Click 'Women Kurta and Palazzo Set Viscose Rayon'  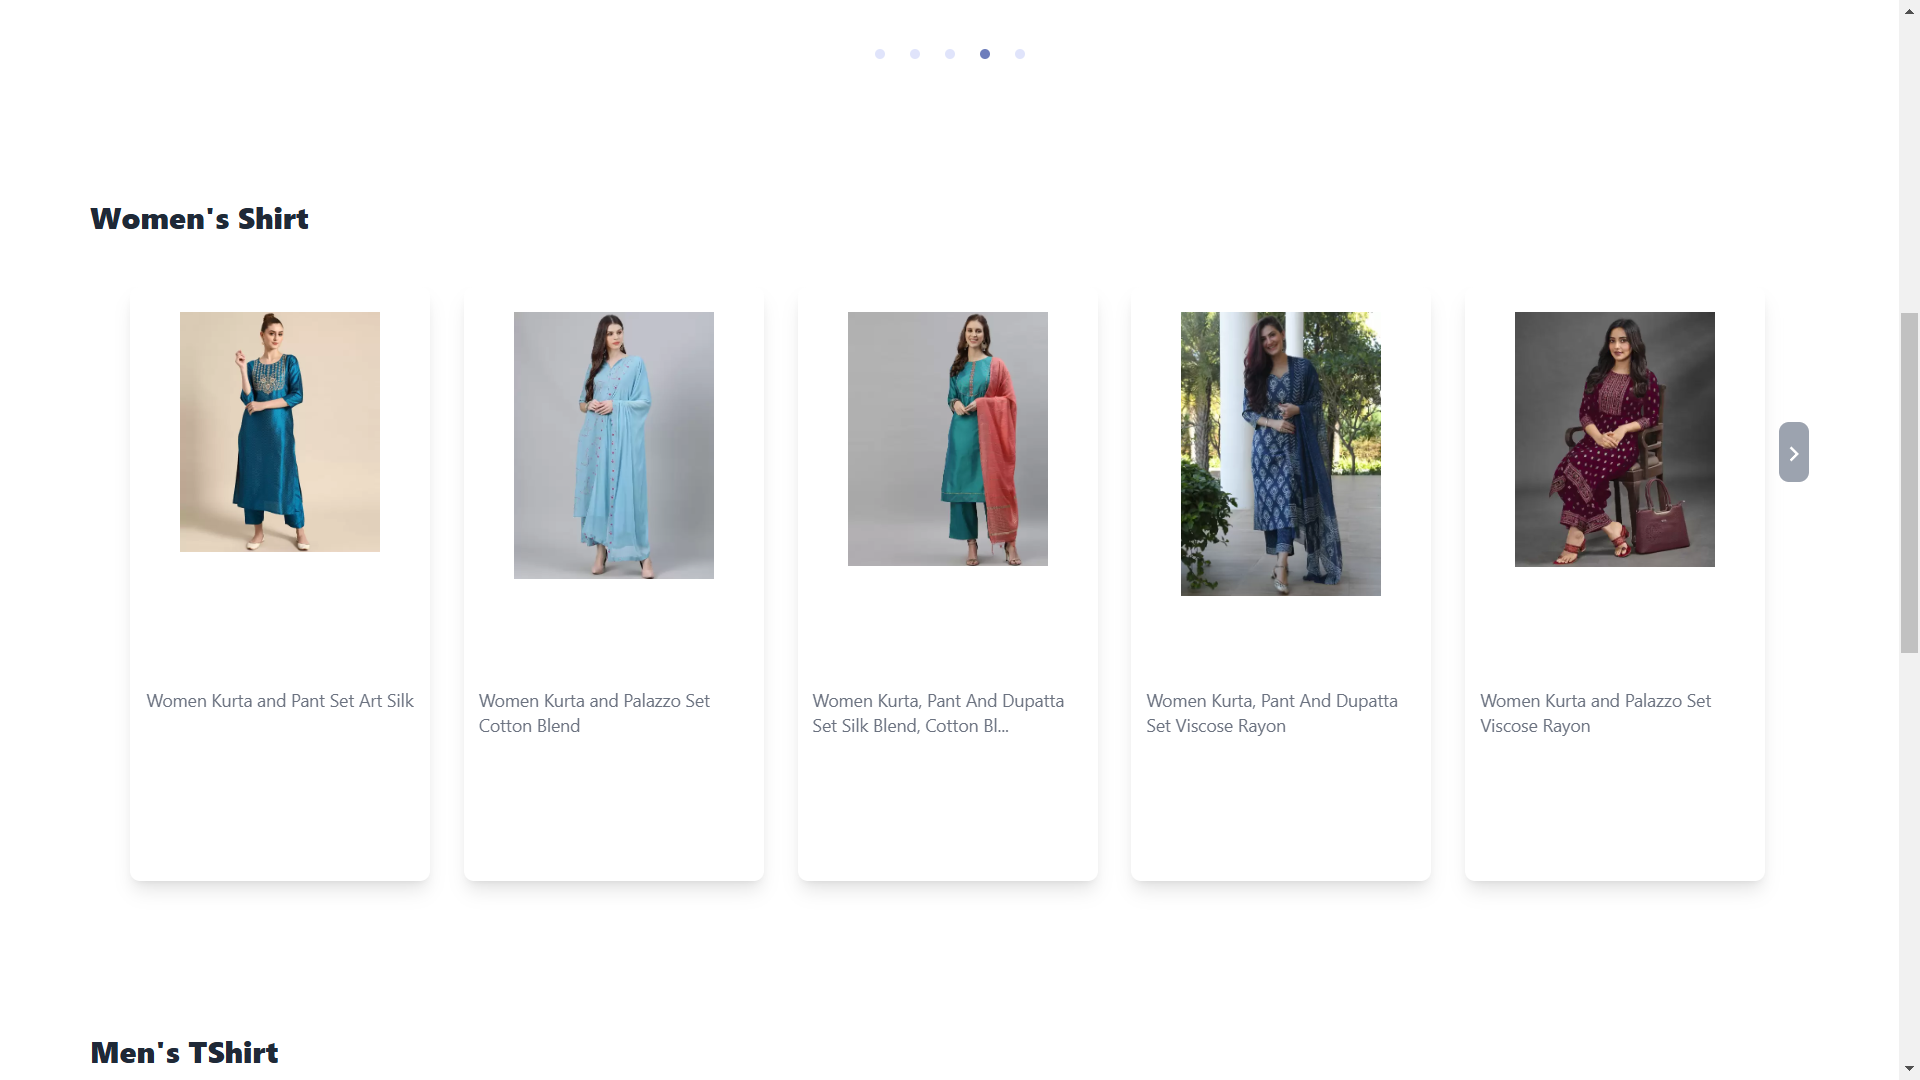pyautogui.click(x=1596, y=713)
